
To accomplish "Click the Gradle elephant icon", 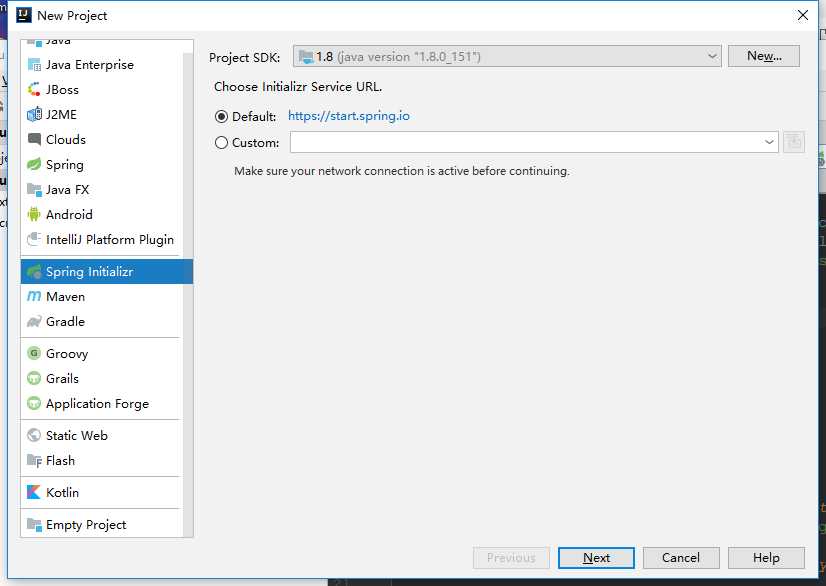I will 34,321.
